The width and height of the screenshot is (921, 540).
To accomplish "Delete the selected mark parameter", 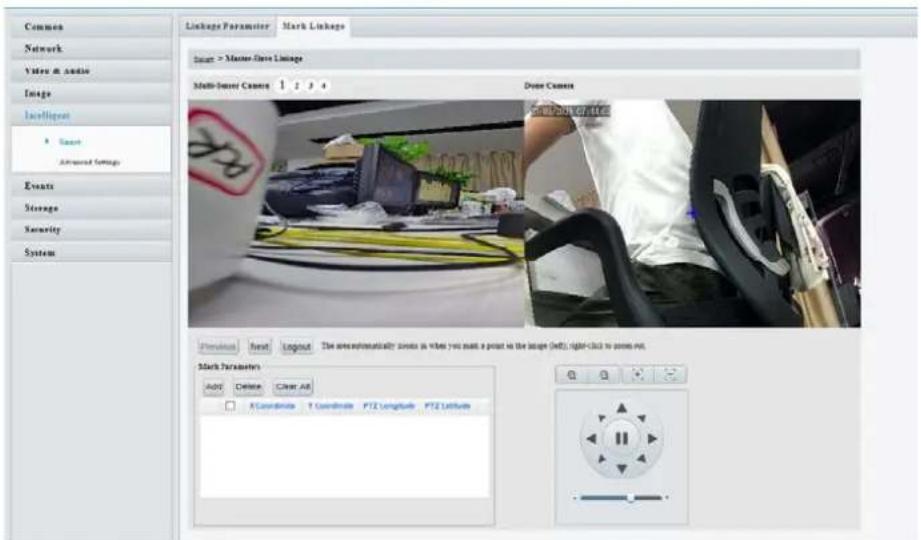I will pyautogui.click(x=248, y=387).
